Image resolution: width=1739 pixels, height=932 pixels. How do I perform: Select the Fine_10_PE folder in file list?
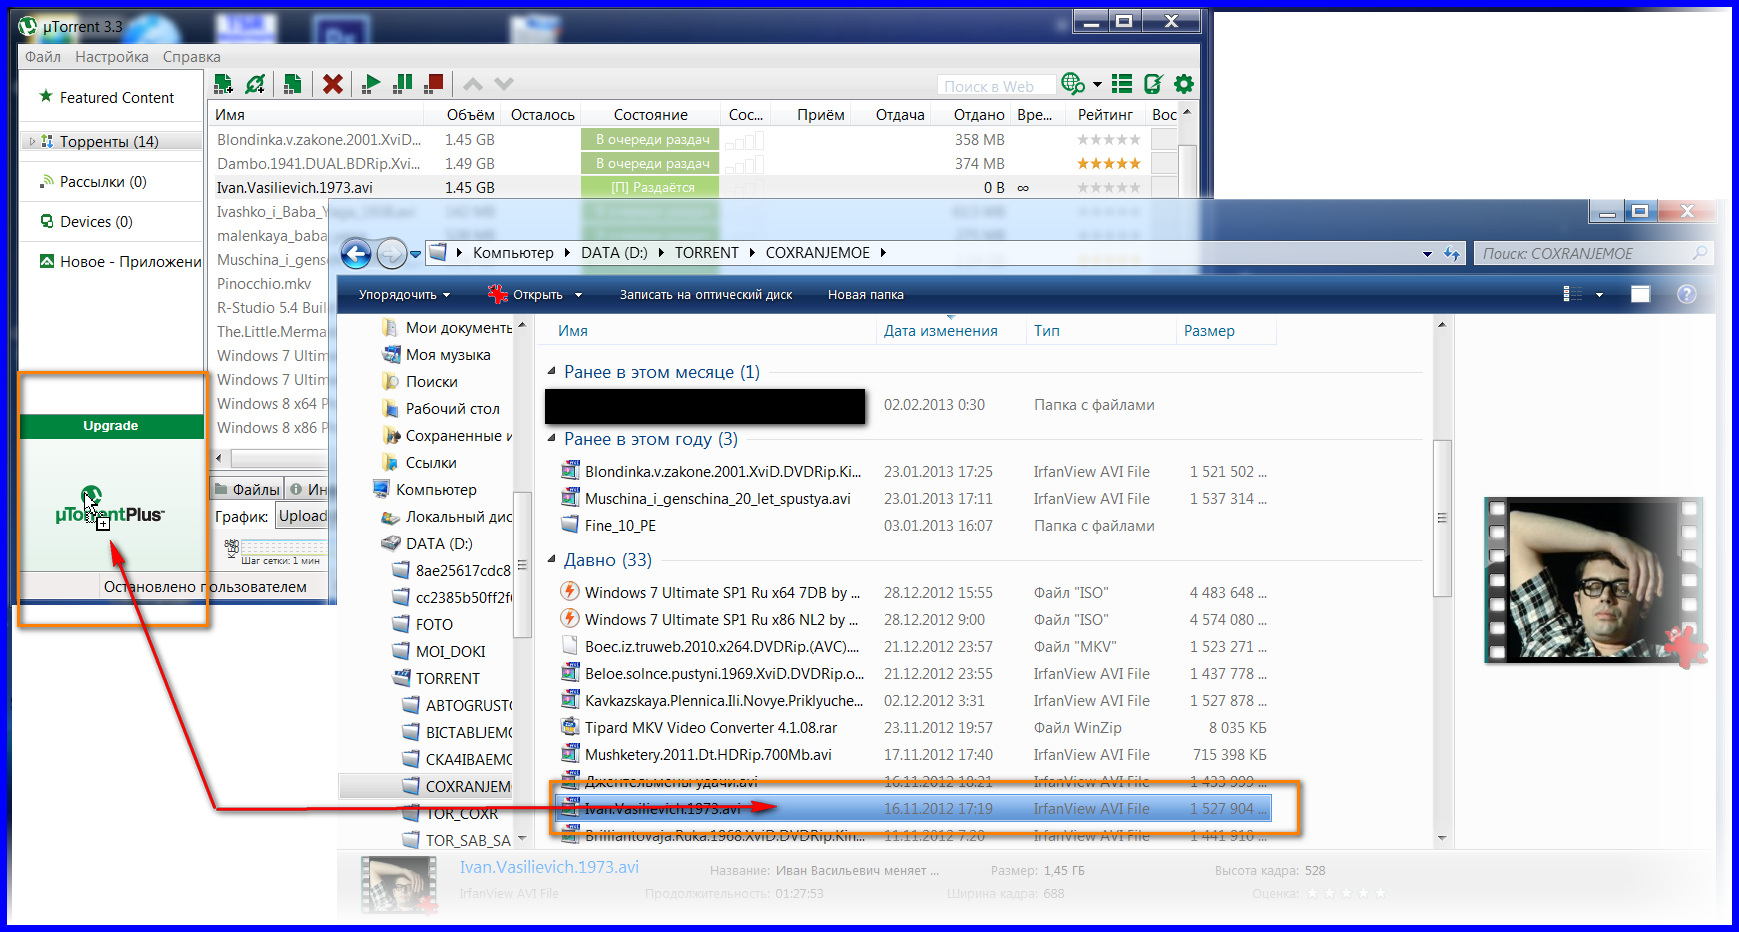[x=620, y=526]
